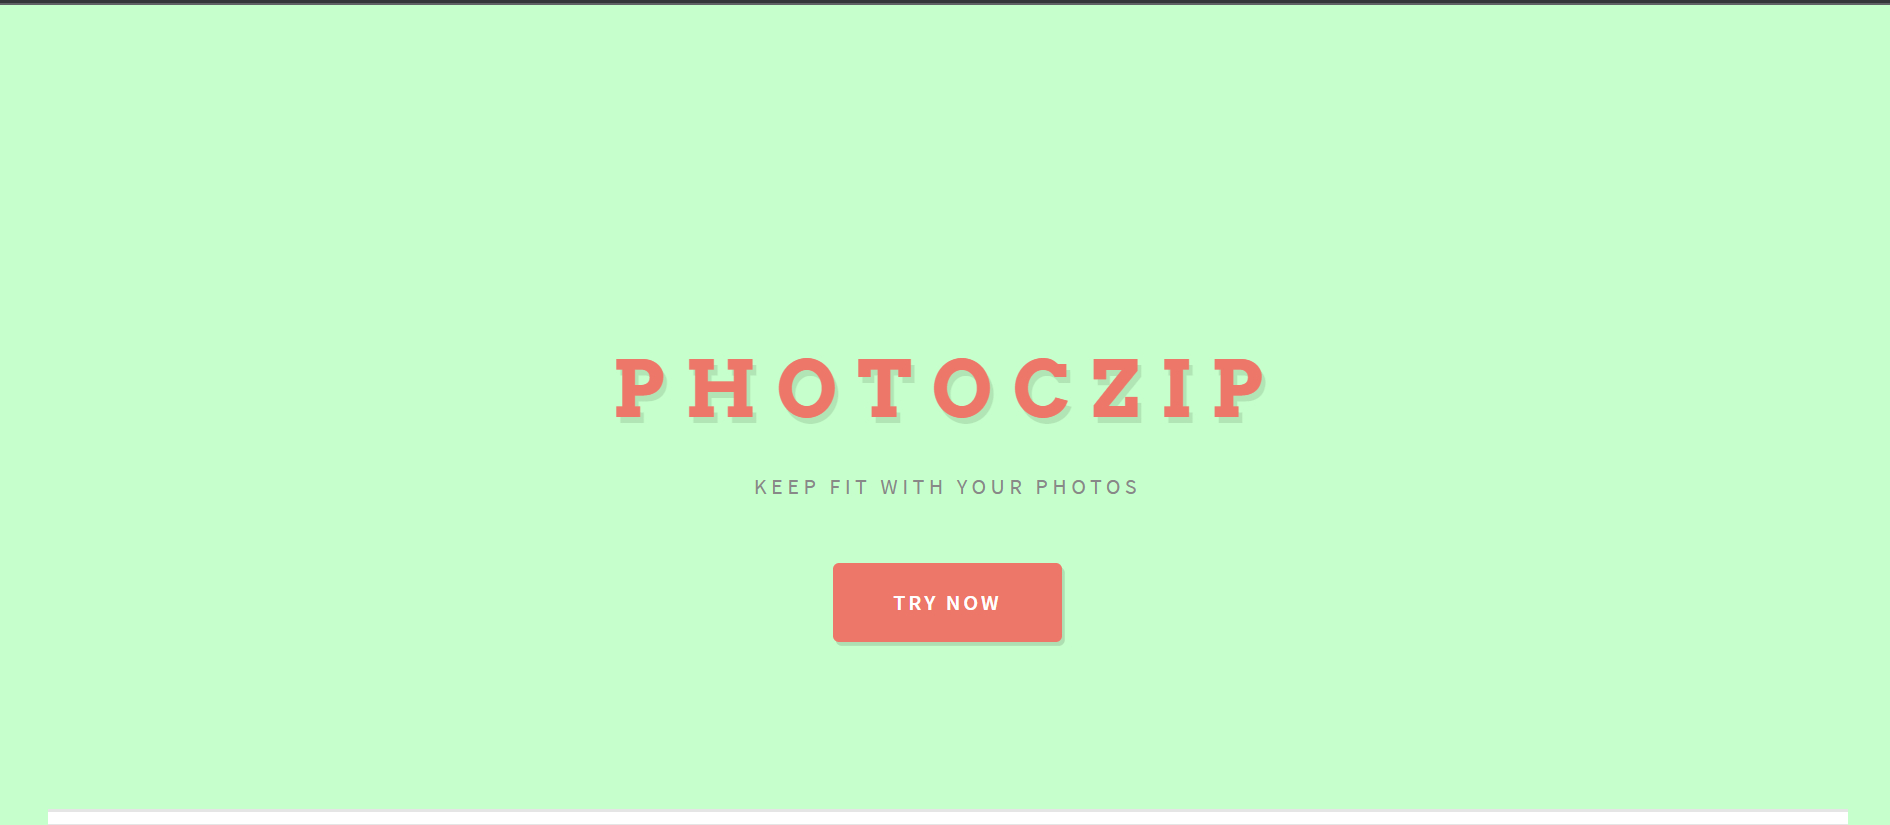The image size is (1890, 825).
Task: Click the second O in PHOTOCZIP
Action: (963, 388)
